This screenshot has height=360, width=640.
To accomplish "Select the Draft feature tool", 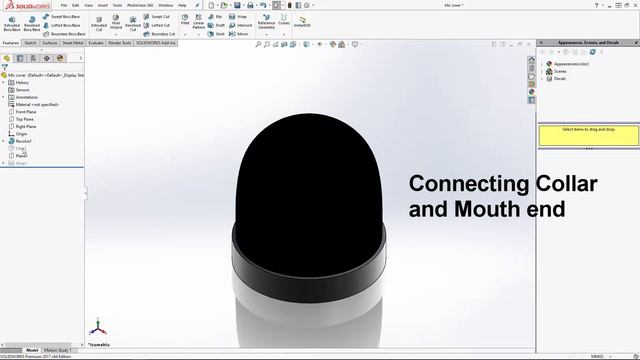I will point(216,25).
